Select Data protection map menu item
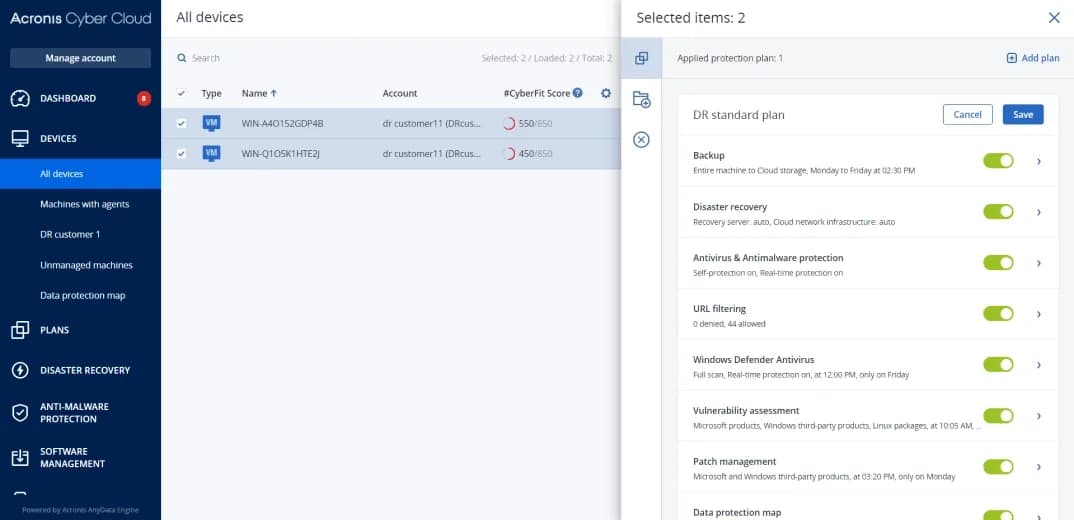 [x=82, y=296]
